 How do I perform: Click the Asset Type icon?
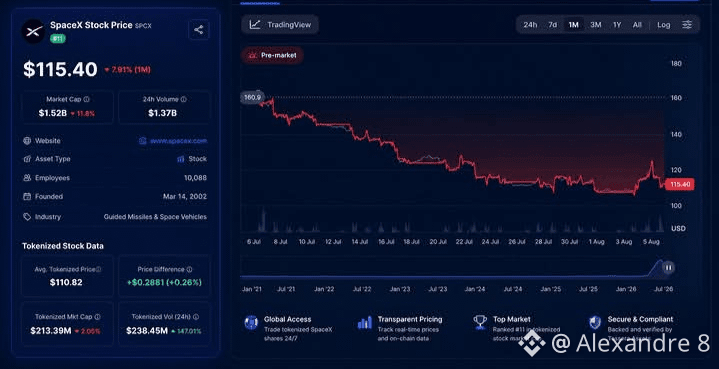(x=27, y=159)
